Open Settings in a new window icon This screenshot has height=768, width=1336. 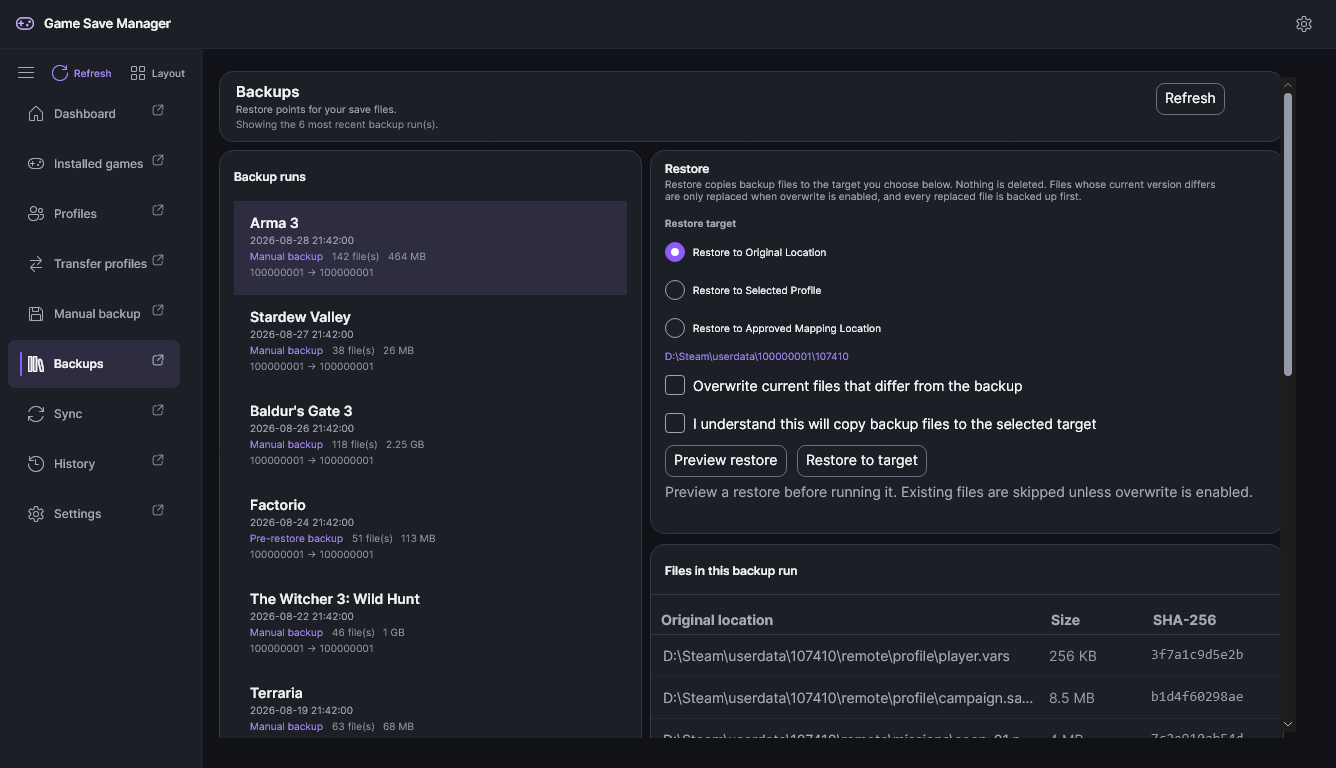158,511
